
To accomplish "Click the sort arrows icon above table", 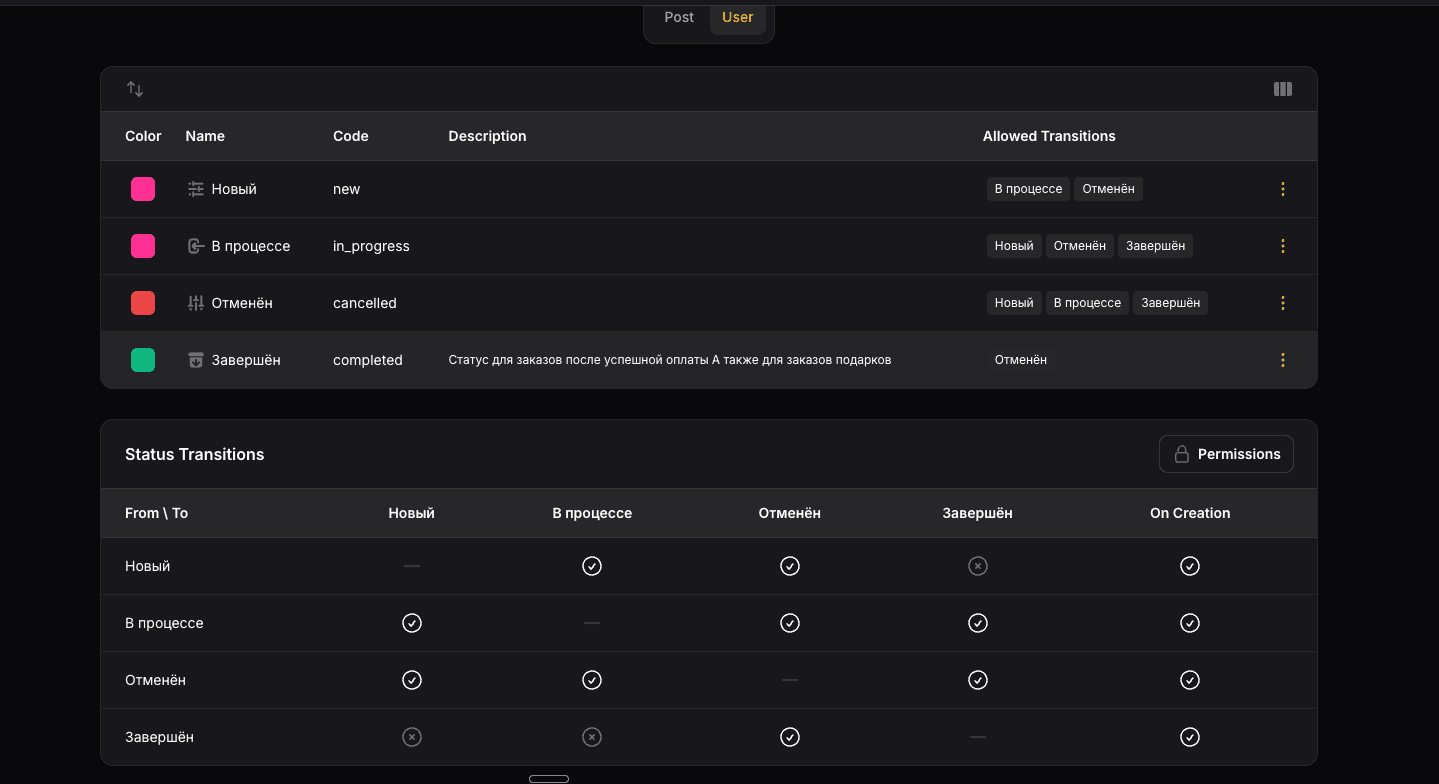I will 135,89.
